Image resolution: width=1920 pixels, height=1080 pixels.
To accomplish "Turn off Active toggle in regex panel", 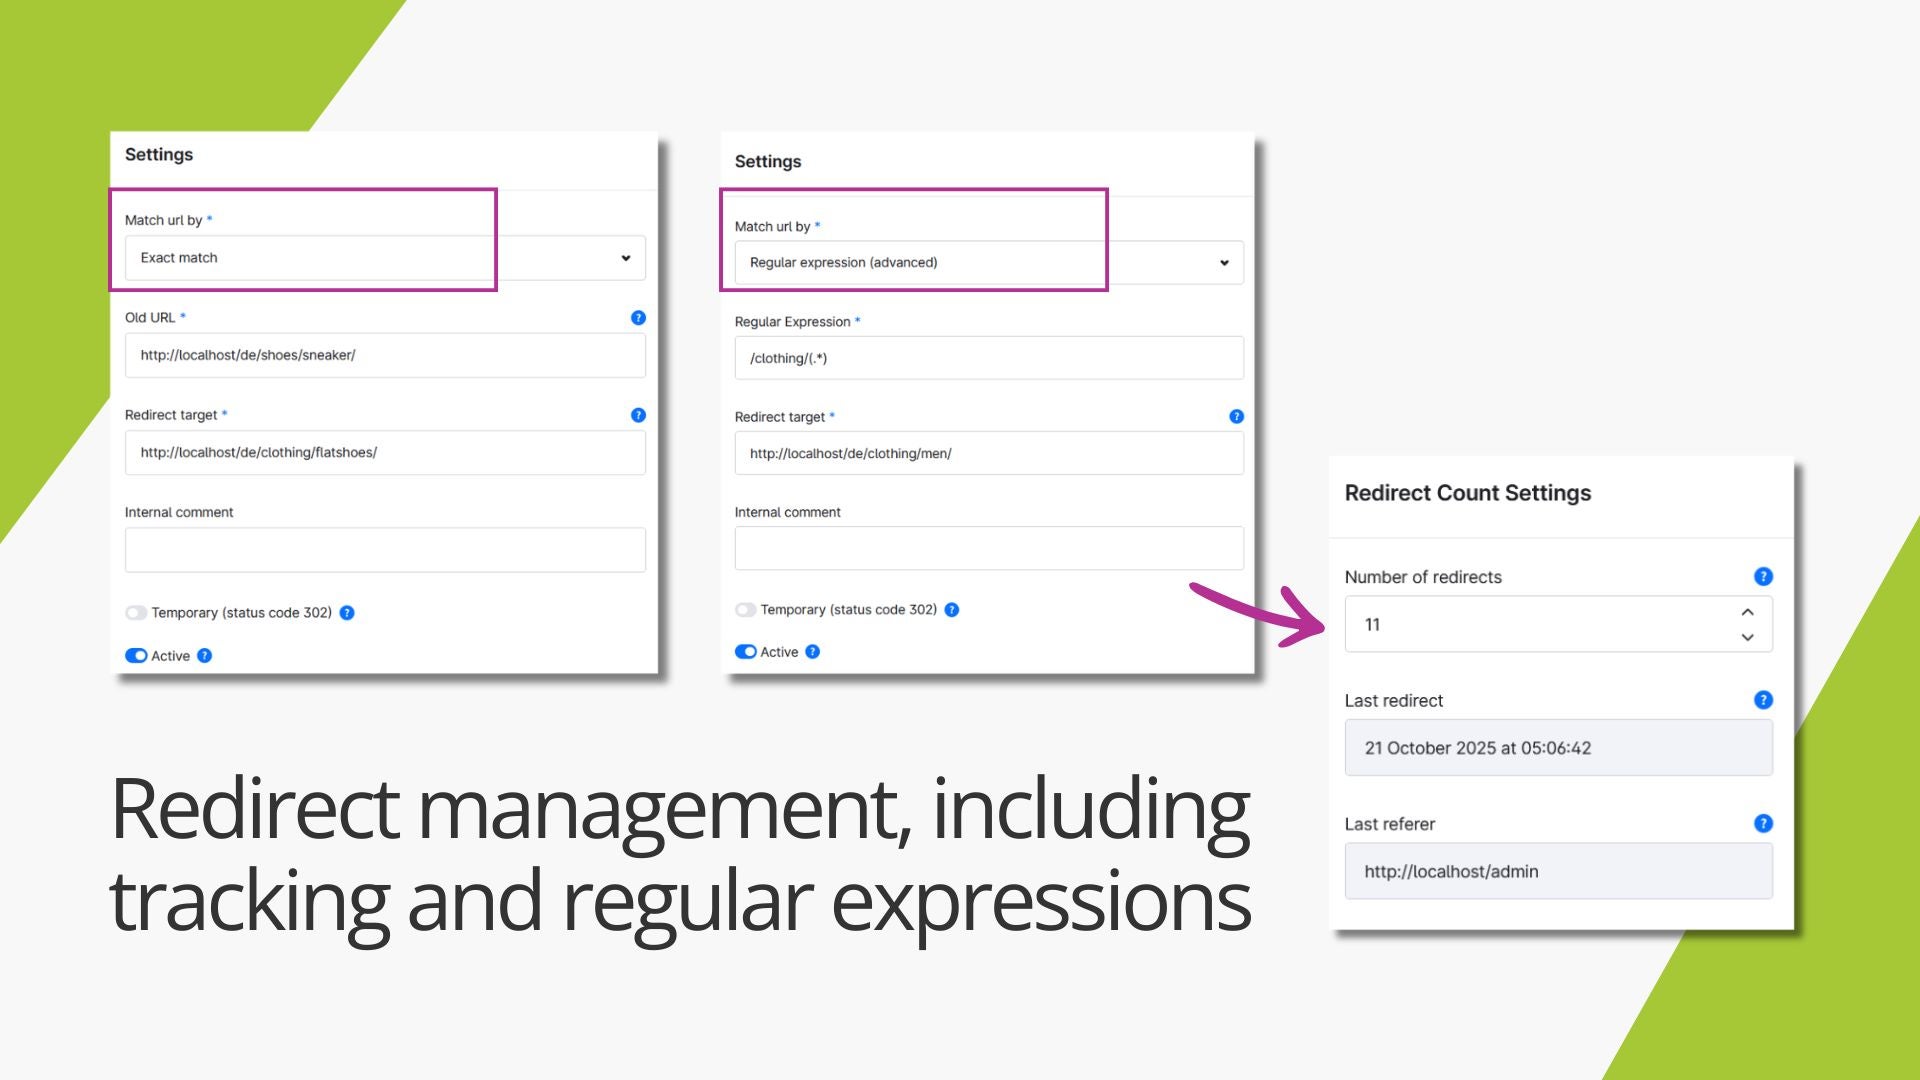I will (x=745, y=652).
